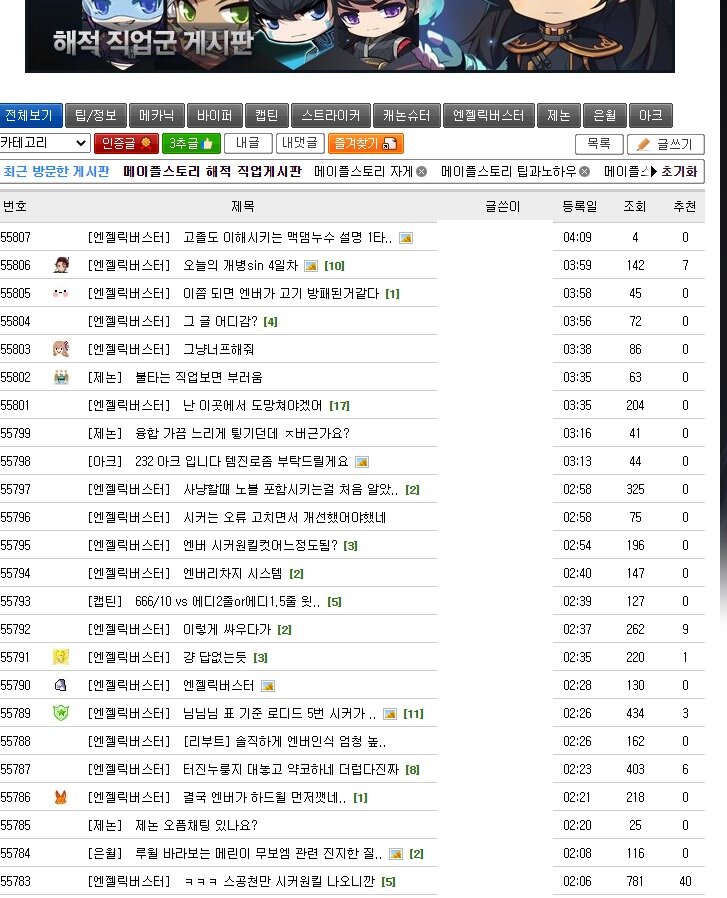Image resolution: width=727 pixels, height=898 pixels.
Task: Click post number 55783
Action: [x=15, y=881]
